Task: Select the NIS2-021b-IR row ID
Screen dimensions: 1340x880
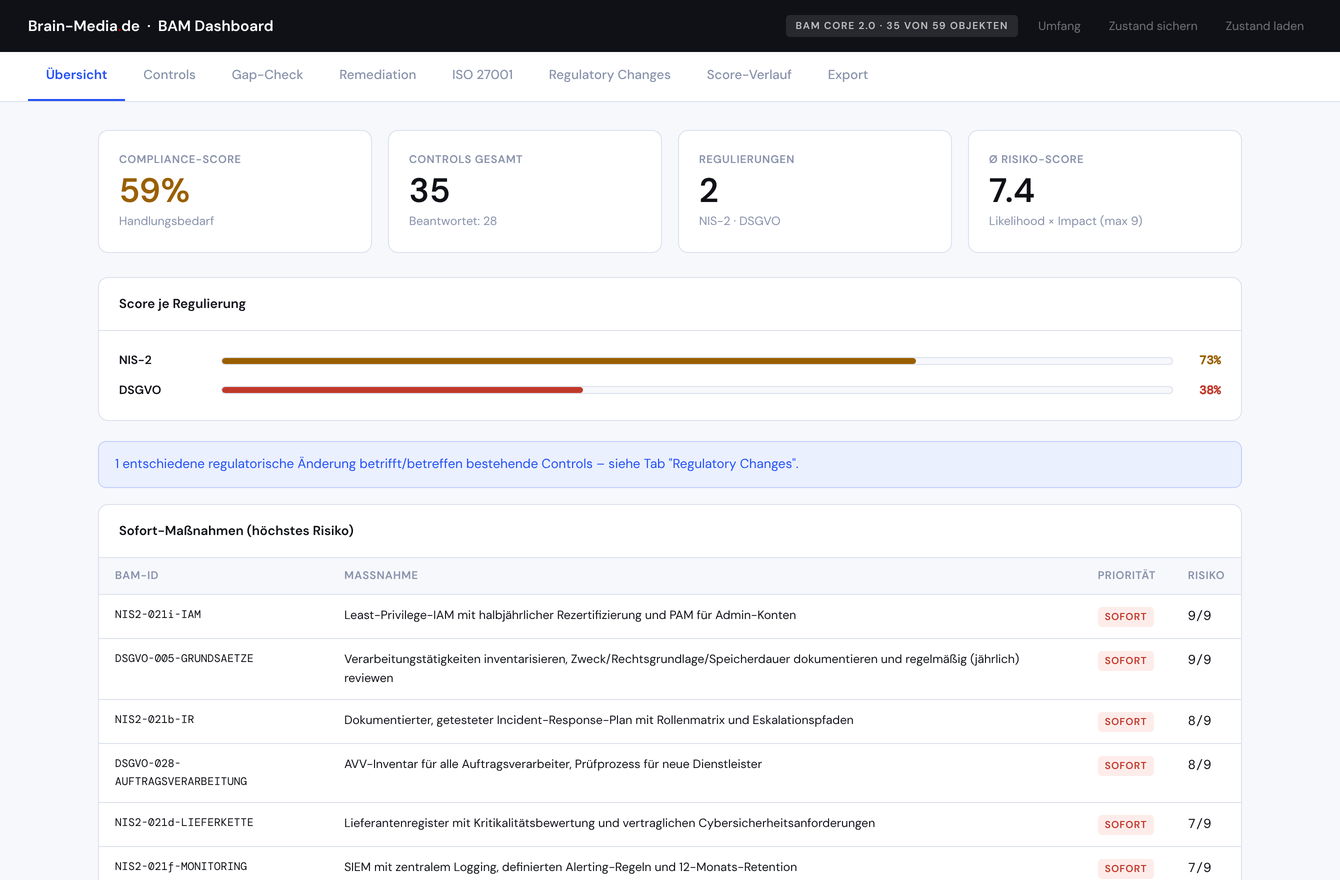Action: click(x=154, y=719)
